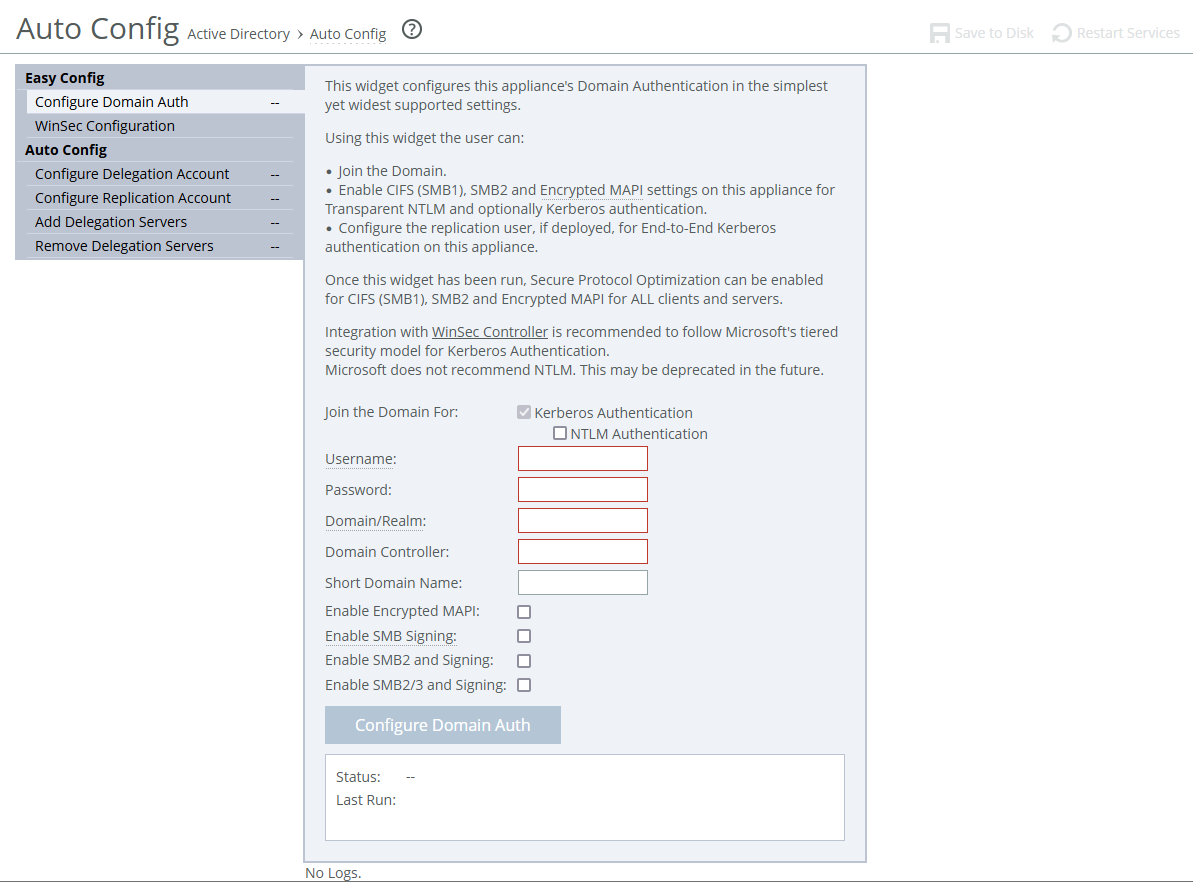
Task: Select Configure Delegation Account menu item
Action: pos(132,174)
